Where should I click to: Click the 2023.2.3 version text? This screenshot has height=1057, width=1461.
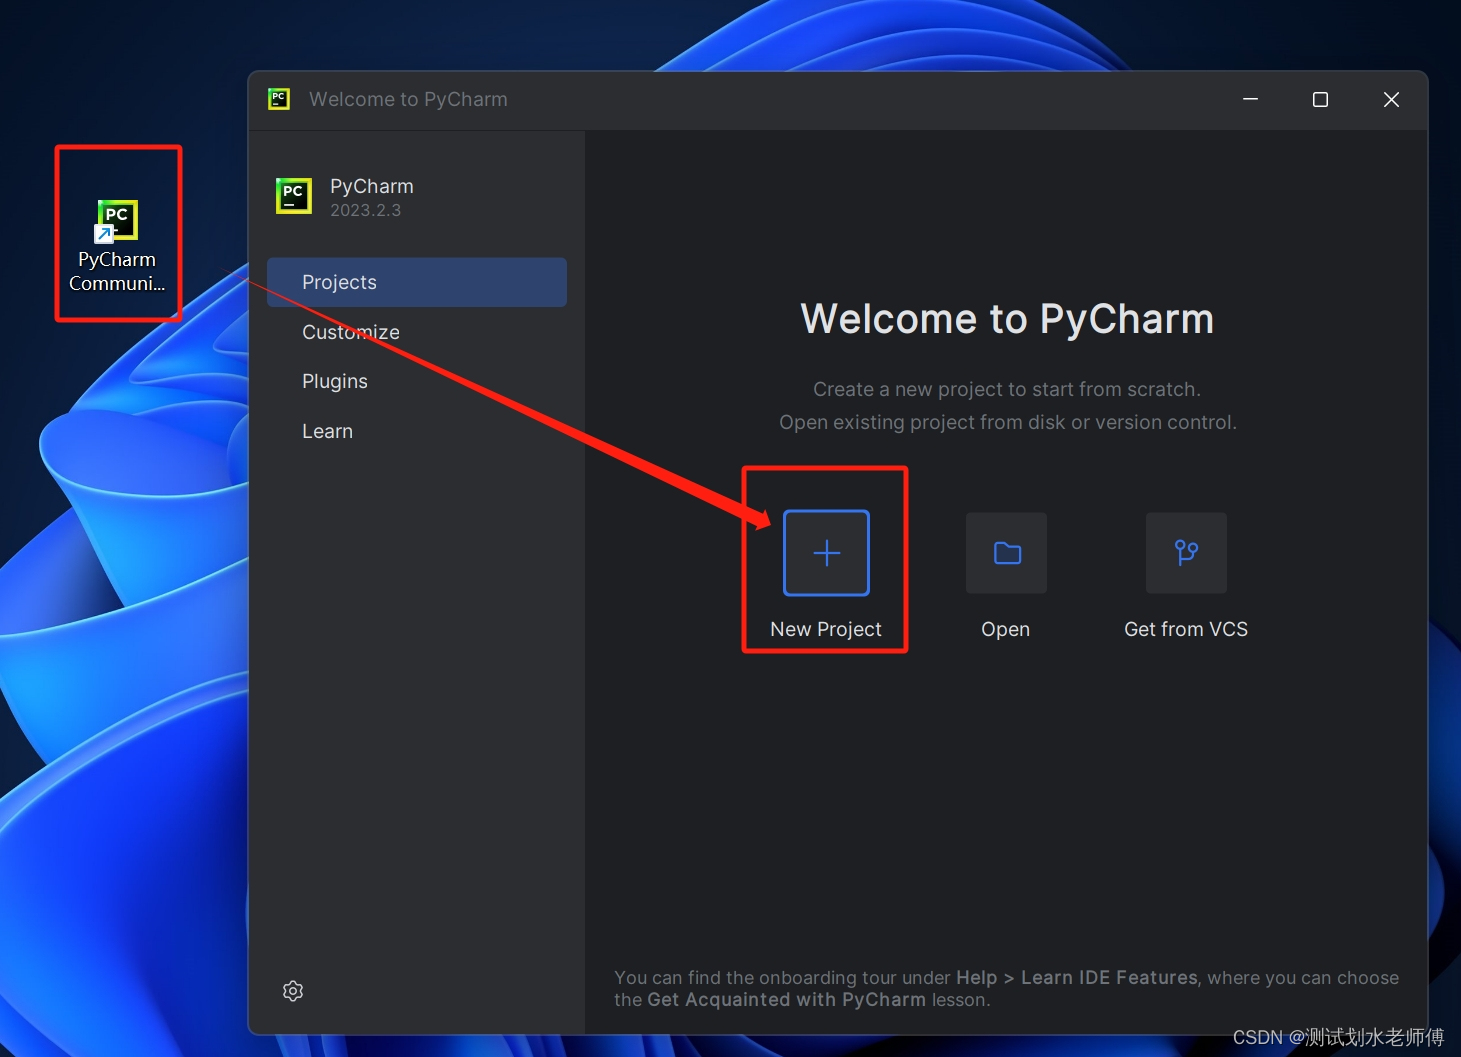(x=366, y=210)
